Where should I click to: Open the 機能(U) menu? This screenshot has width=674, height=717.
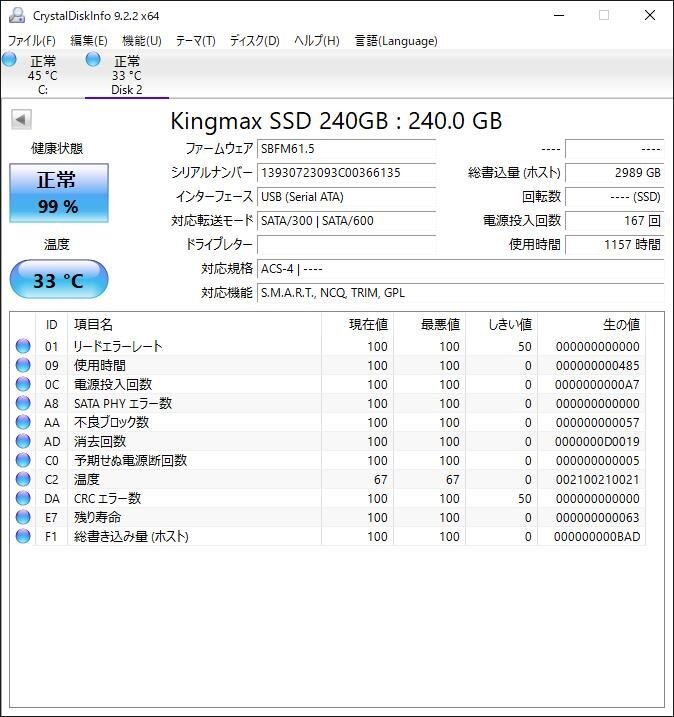click(142, 41)
